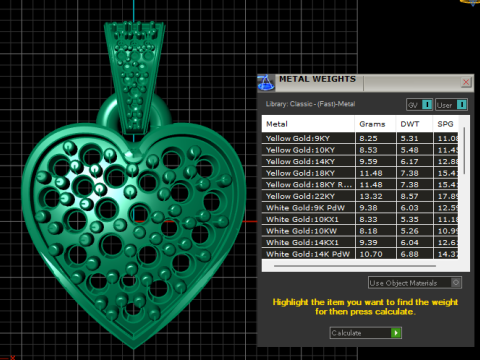The height and width of the screenshot is (360, 480).
Task: Click the DWT column header
Action: [x=414, y=124]
